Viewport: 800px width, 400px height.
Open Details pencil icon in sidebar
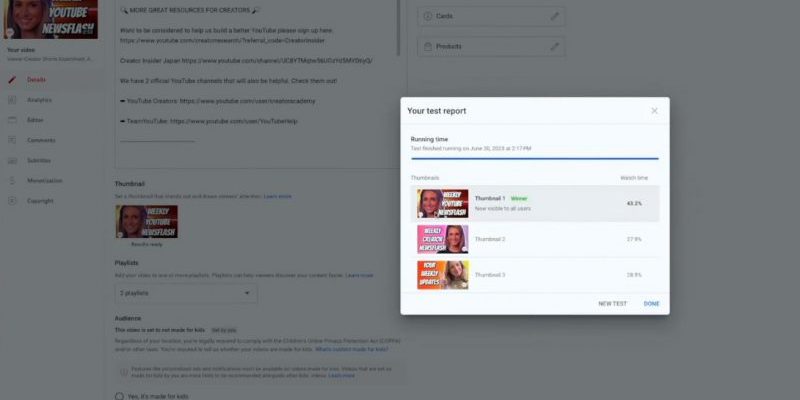12,80
